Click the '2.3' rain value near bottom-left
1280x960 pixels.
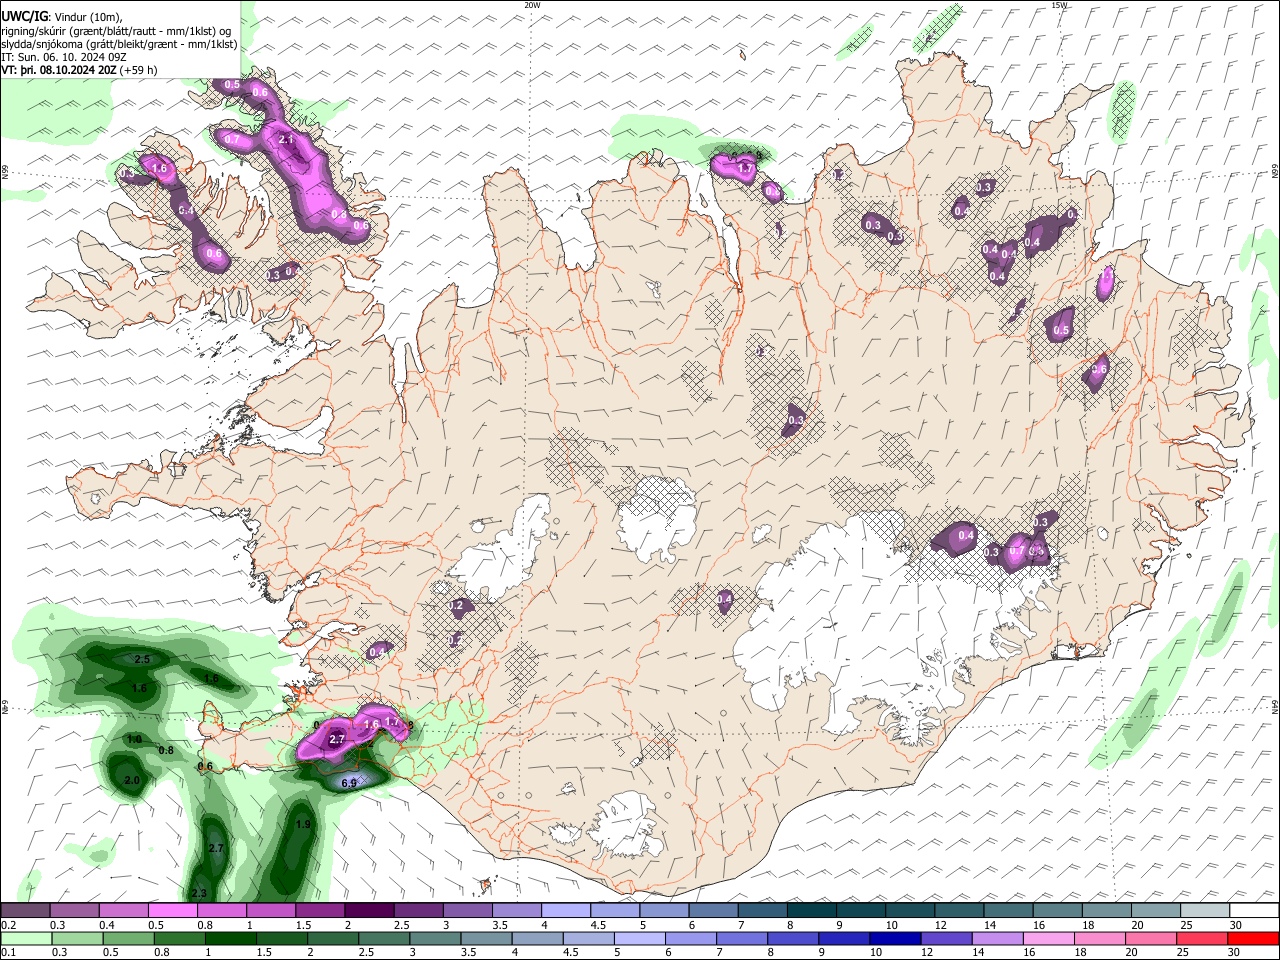point(199,893)
